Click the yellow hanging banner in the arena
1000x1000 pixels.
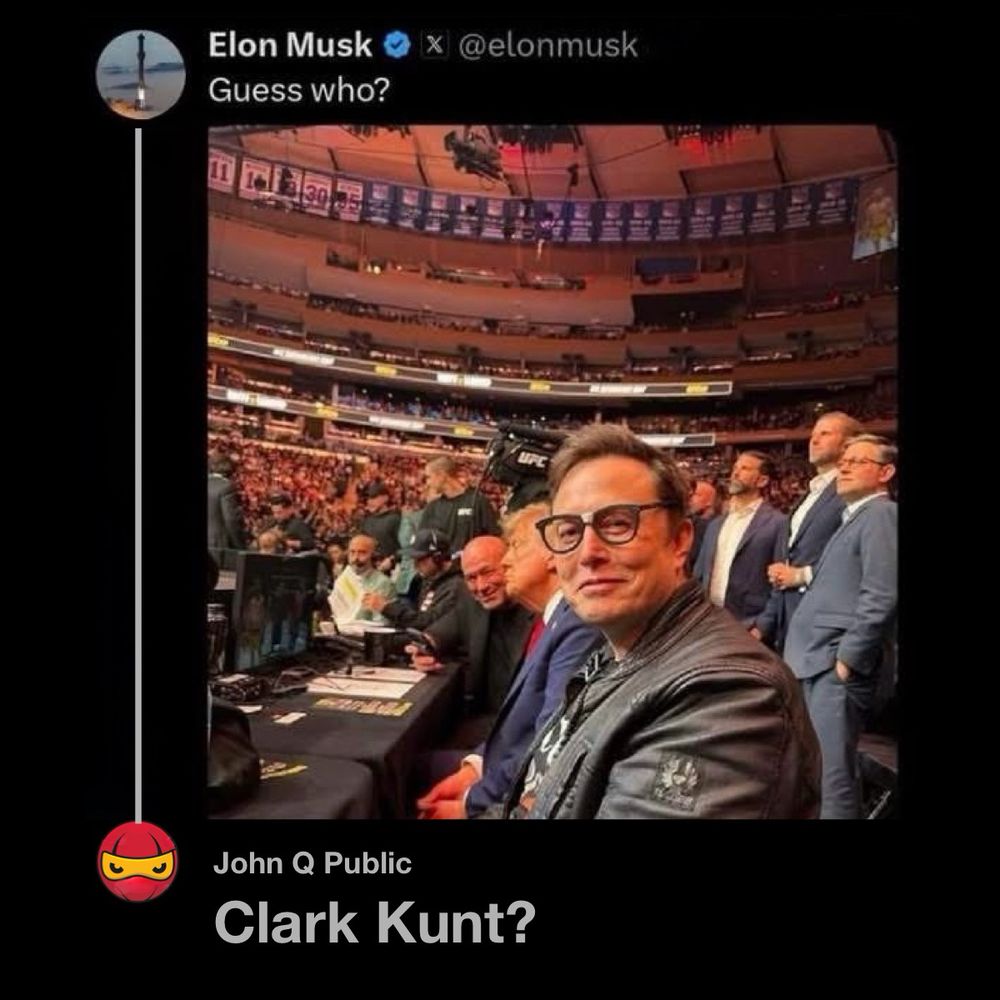point(874,215)
